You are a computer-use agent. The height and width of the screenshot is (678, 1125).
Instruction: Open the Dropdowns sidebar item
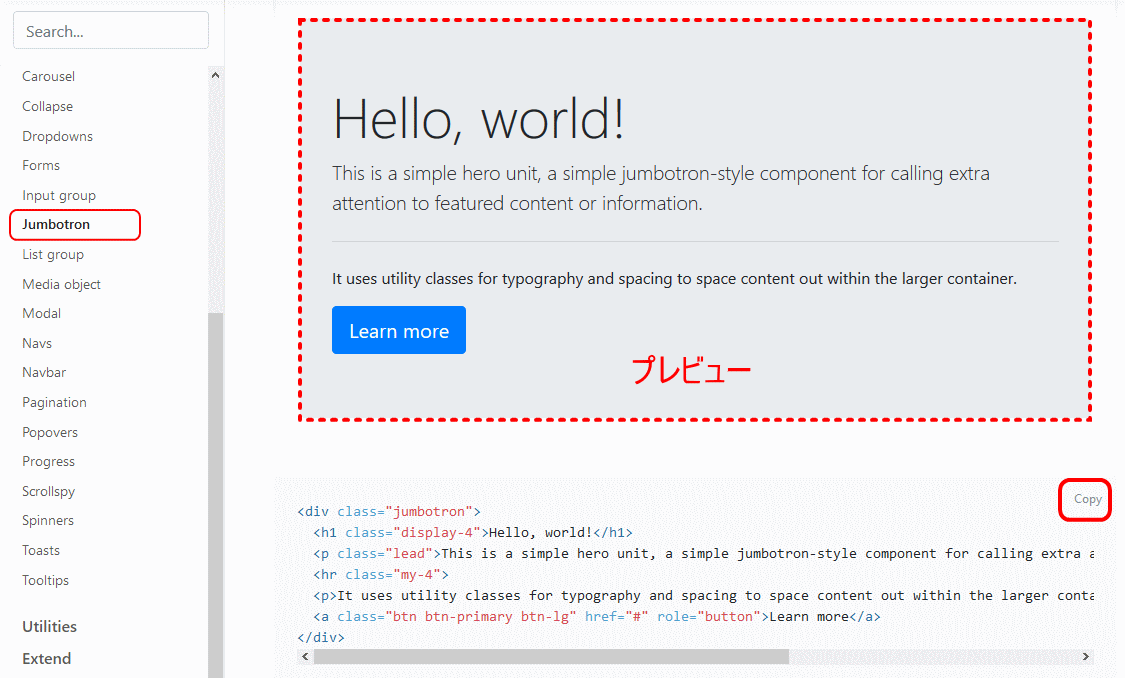pyautogui.click(x=58, y=136)
